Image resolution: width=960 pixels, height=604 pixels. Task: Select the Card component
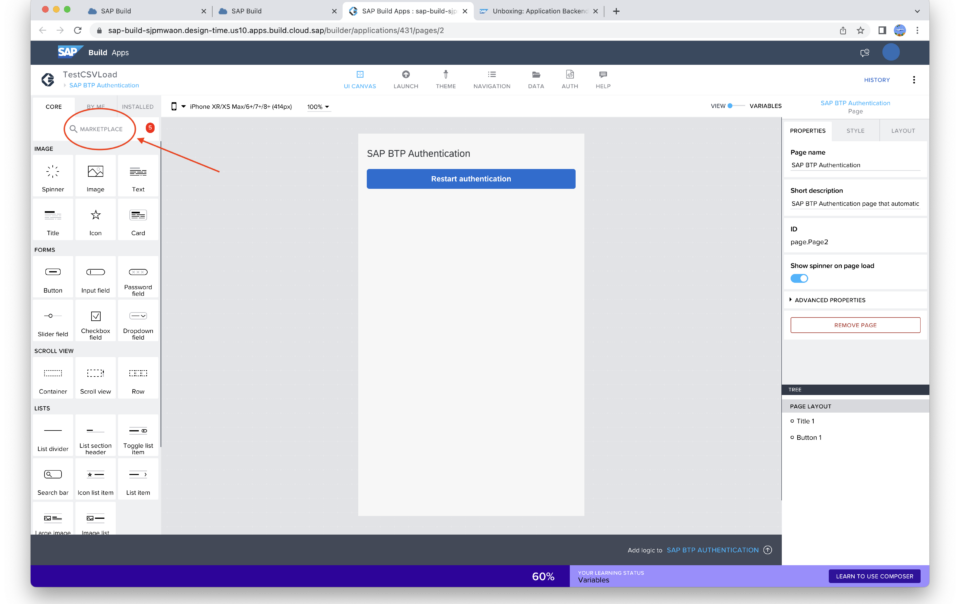(138, 220)
